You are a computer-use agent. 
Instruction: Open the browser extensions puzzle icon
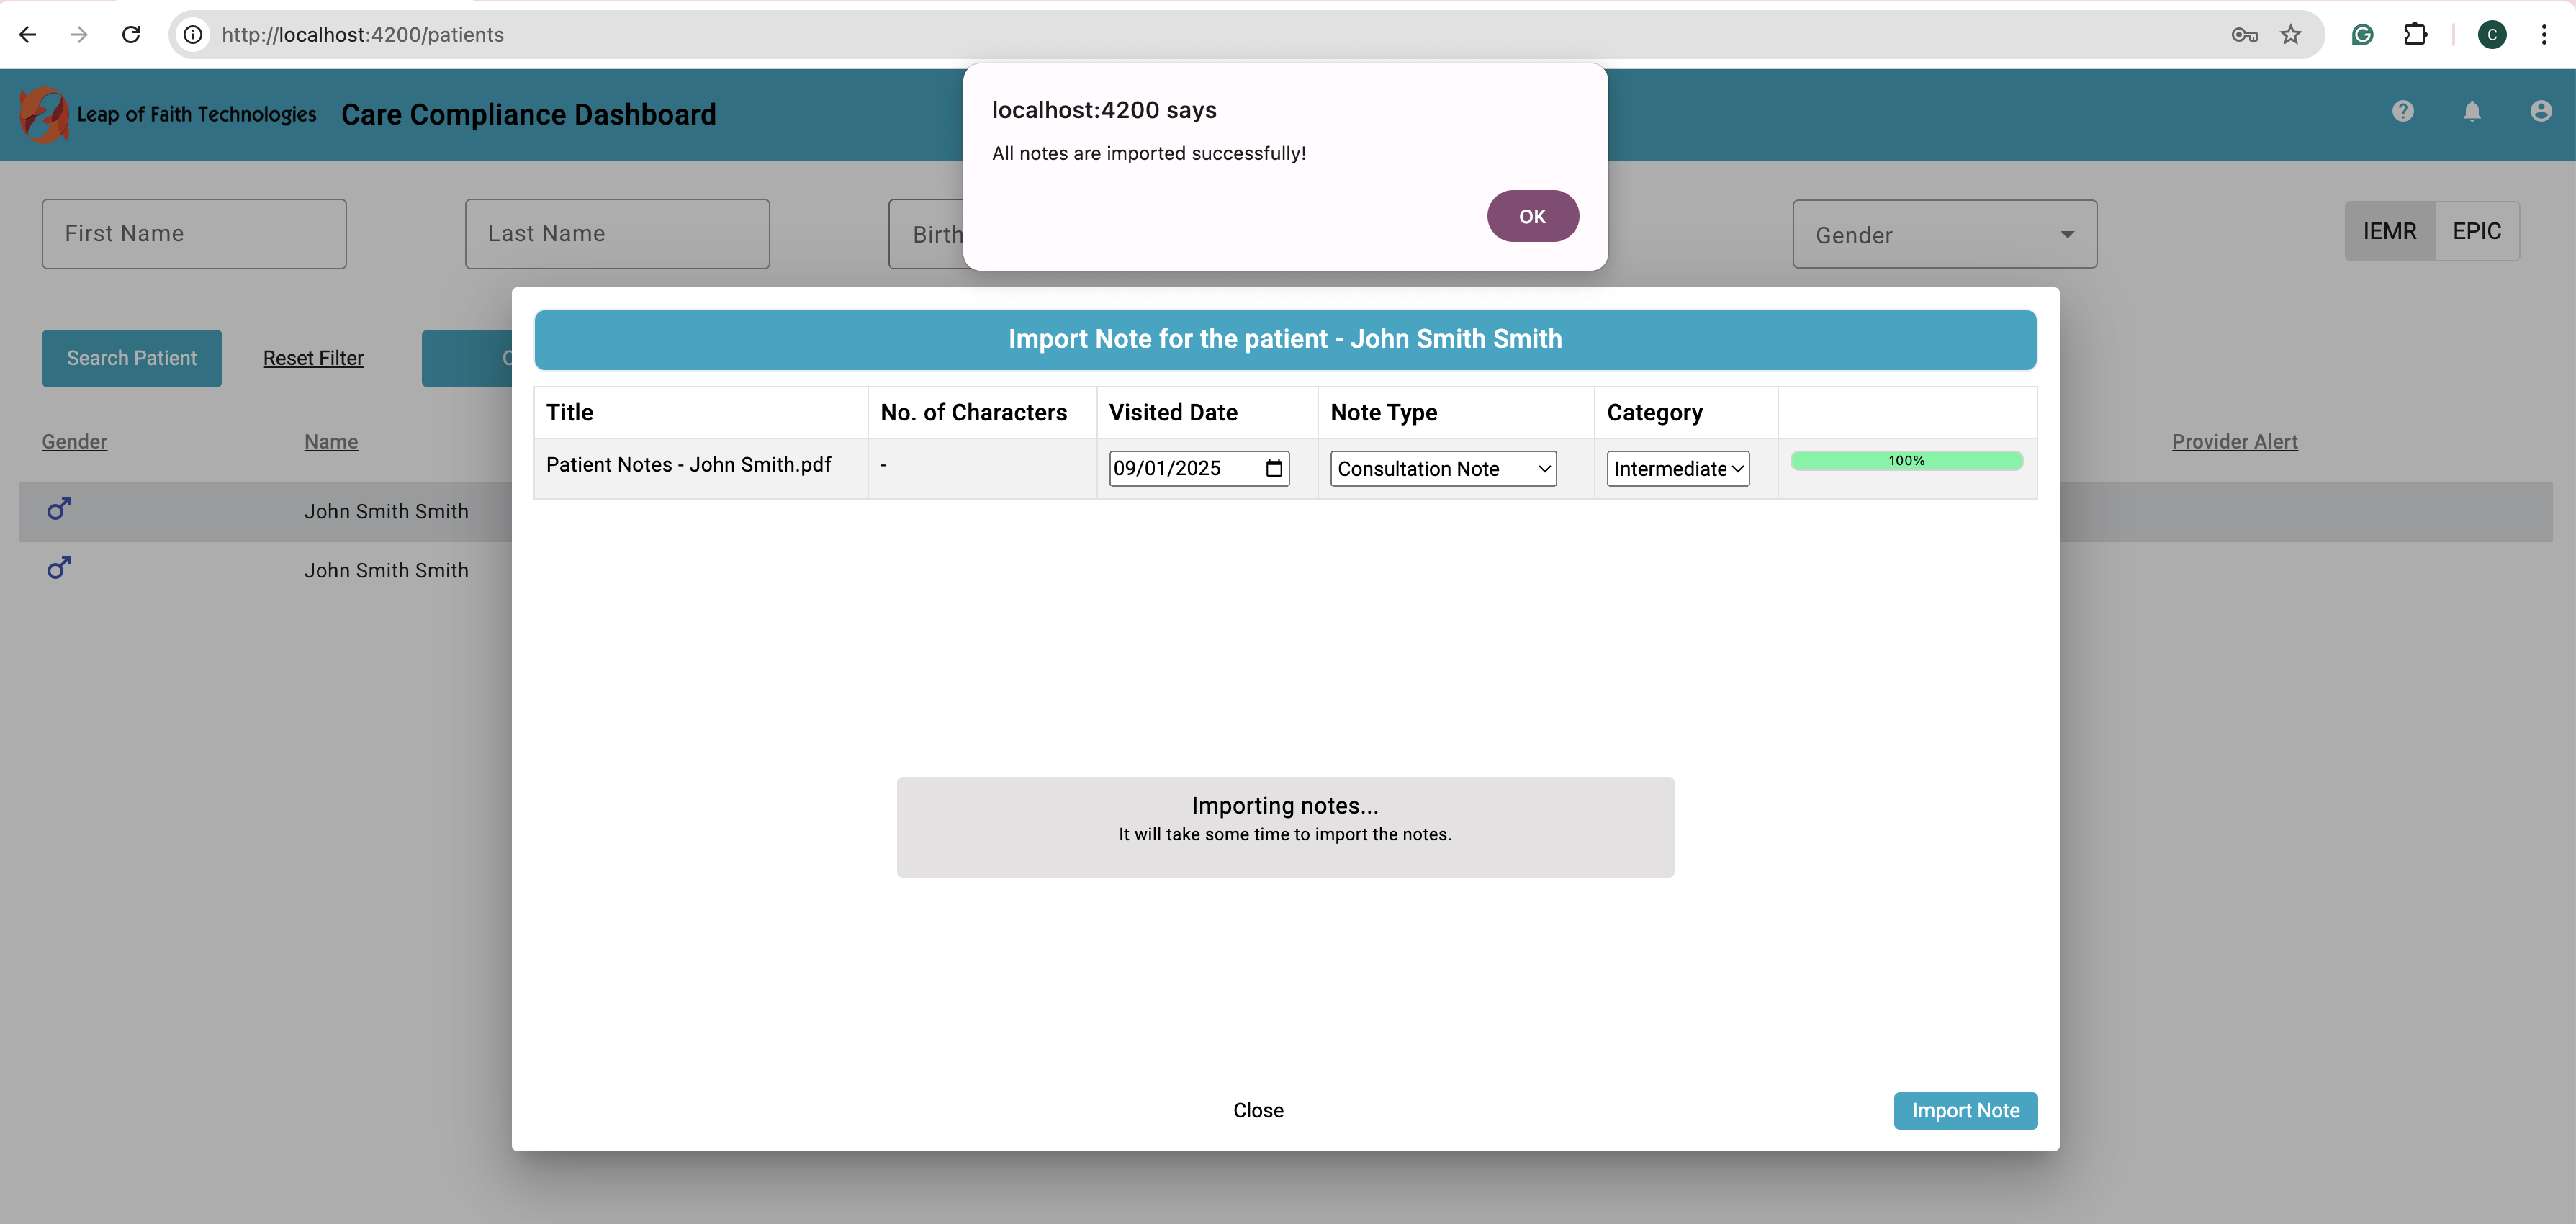point(2415,35)
